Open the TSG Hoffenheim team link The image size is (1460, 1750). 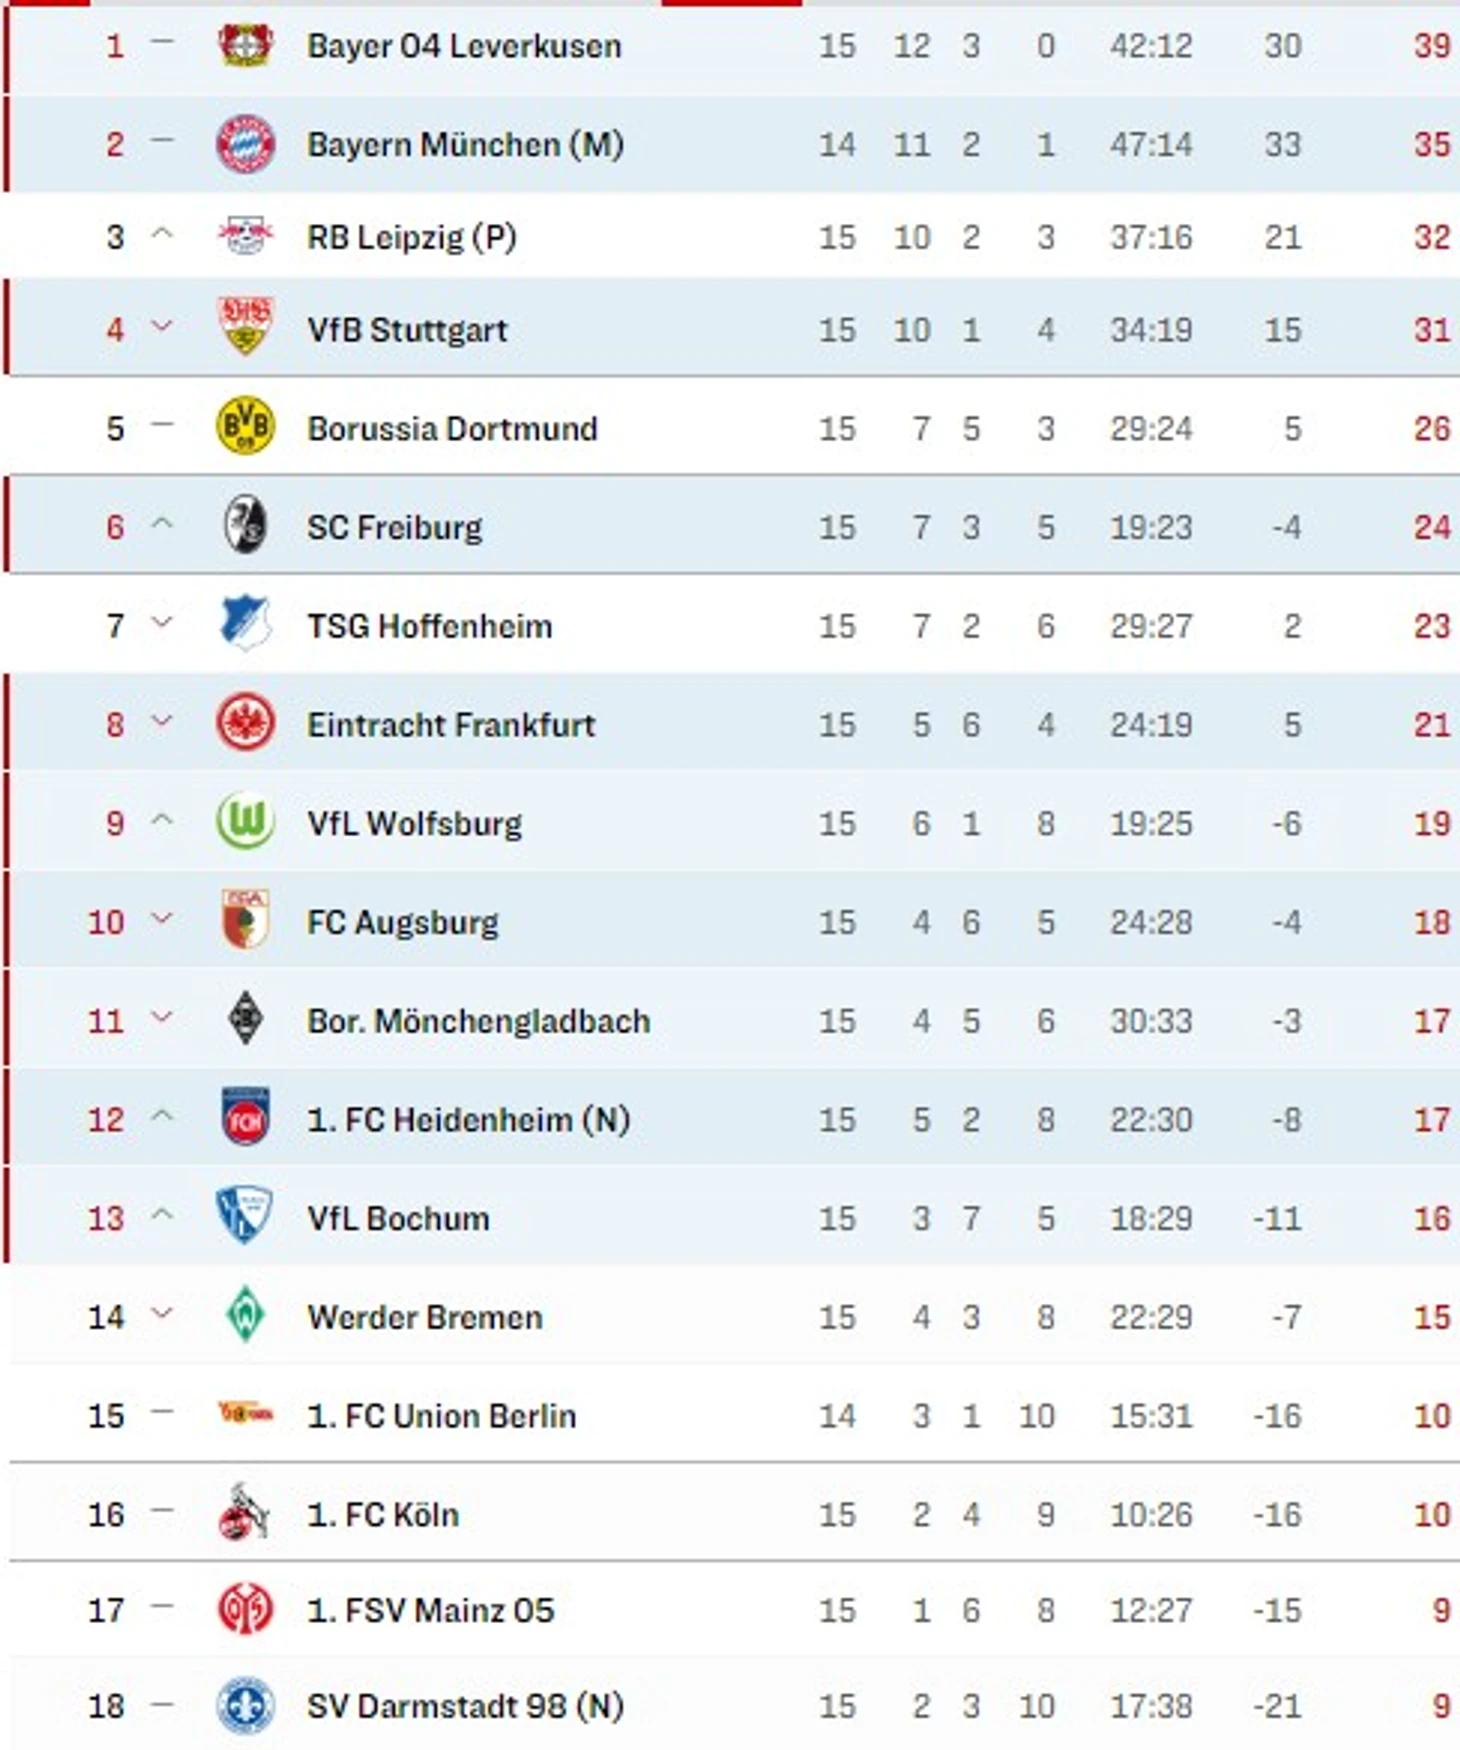[x=429, y=626]
